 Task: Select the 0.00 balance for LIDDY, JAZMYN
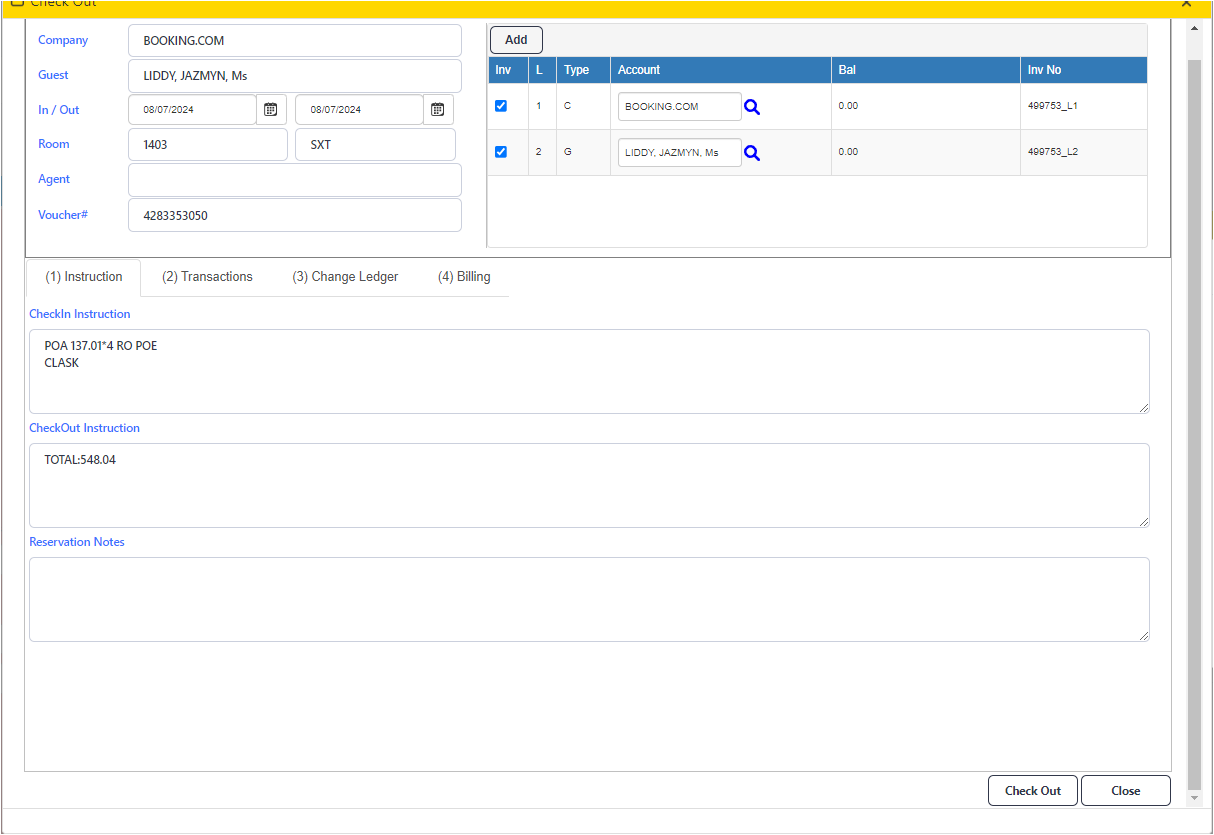(848, 152)
